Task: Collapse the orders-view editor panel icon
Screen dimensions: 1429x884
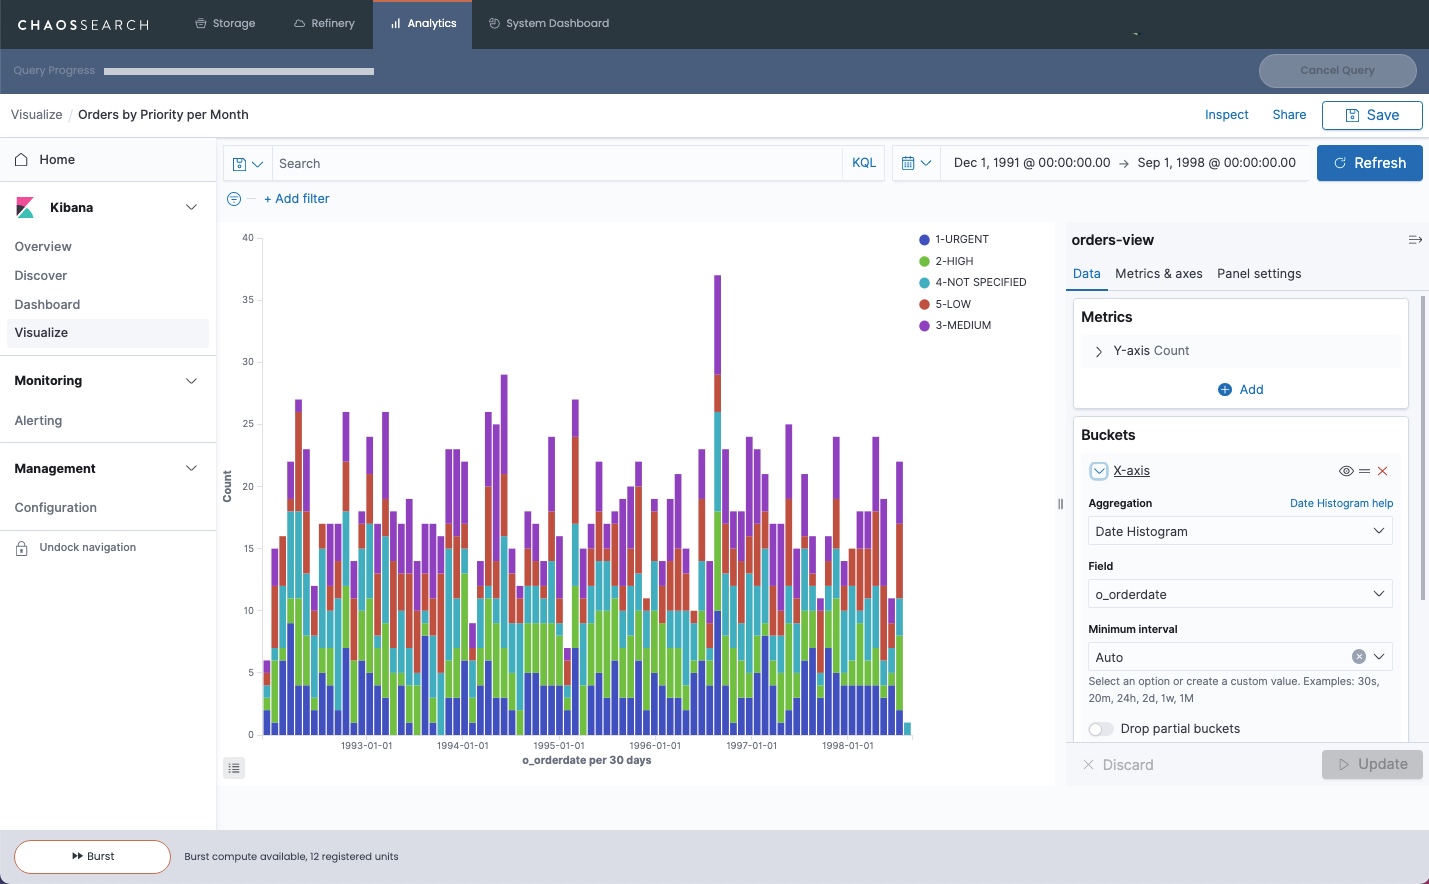Action: tap(1414, 240)
